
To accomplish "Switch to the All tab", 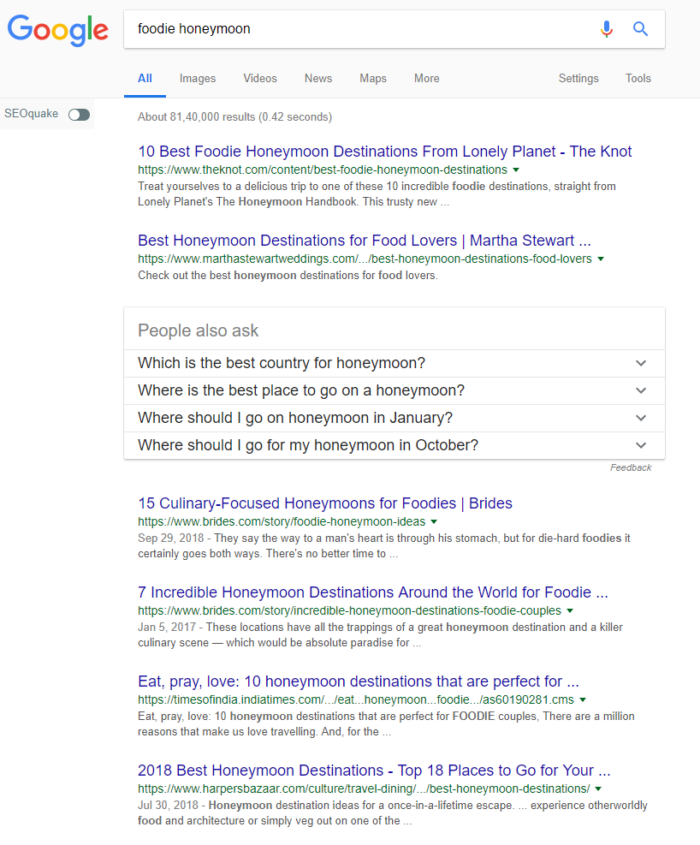I will pyautogui.click(x=145, y=79).
